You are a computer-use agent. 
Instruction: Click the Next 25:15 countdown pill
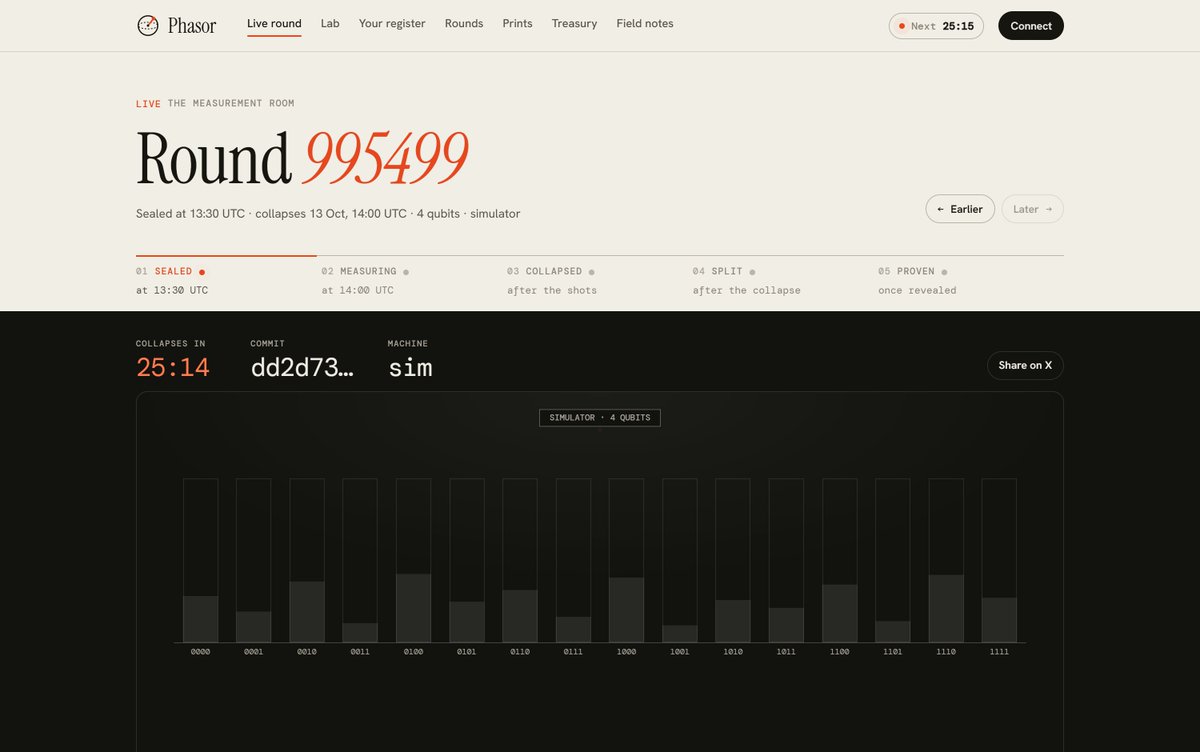coord(936,26)
